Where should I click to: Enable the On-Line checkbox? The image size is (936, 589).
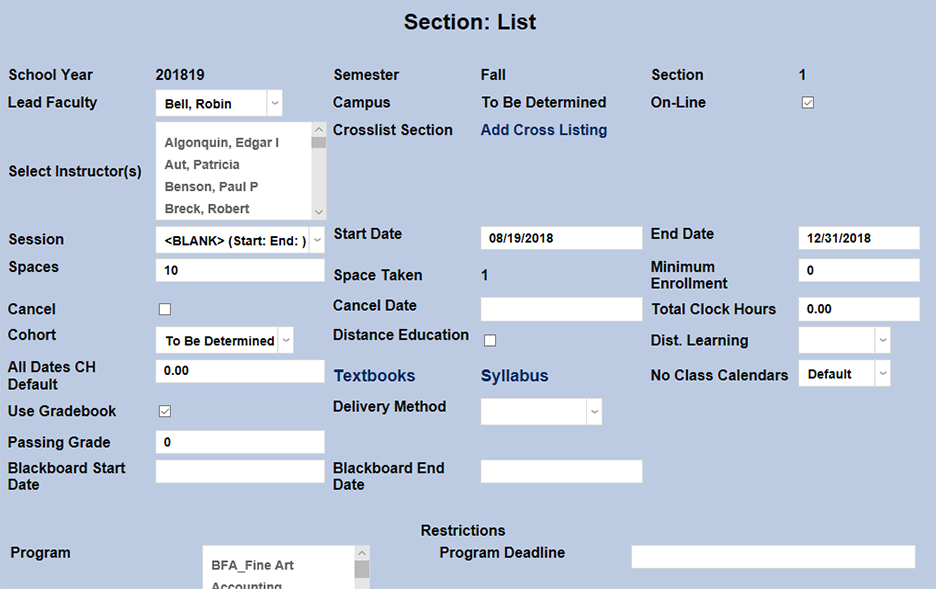(x=807, y=101)
